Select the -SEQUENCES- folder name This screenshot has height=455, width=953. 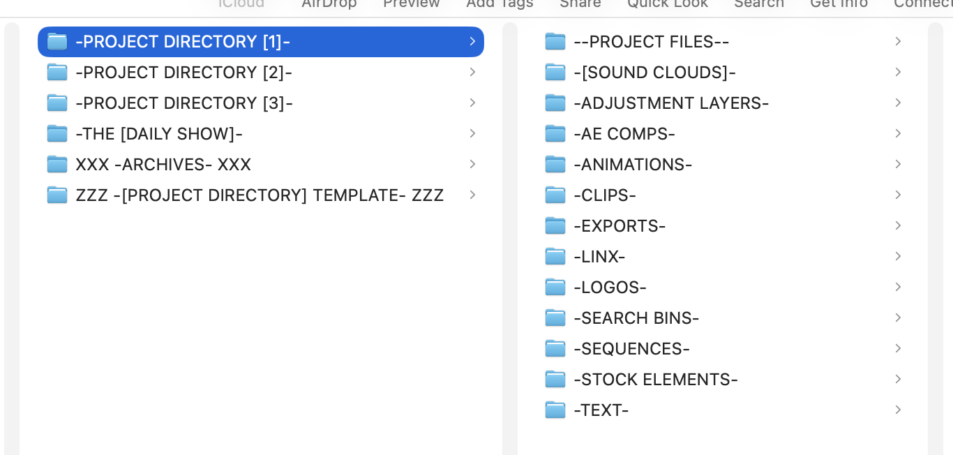tap(631, 349)
